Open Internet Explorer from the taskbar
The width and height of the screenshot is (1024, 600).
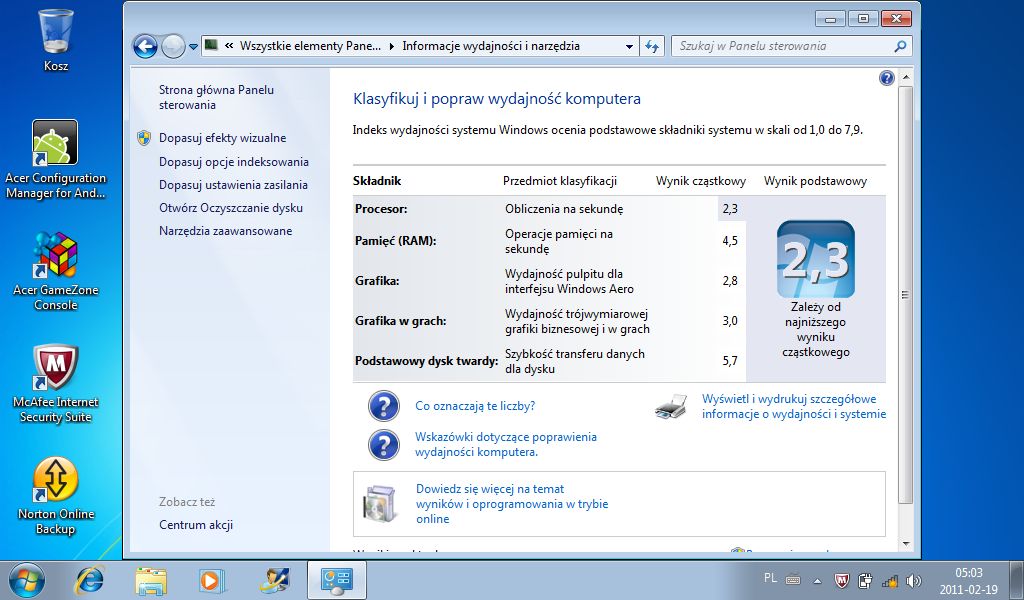click(x=89, y=580)
